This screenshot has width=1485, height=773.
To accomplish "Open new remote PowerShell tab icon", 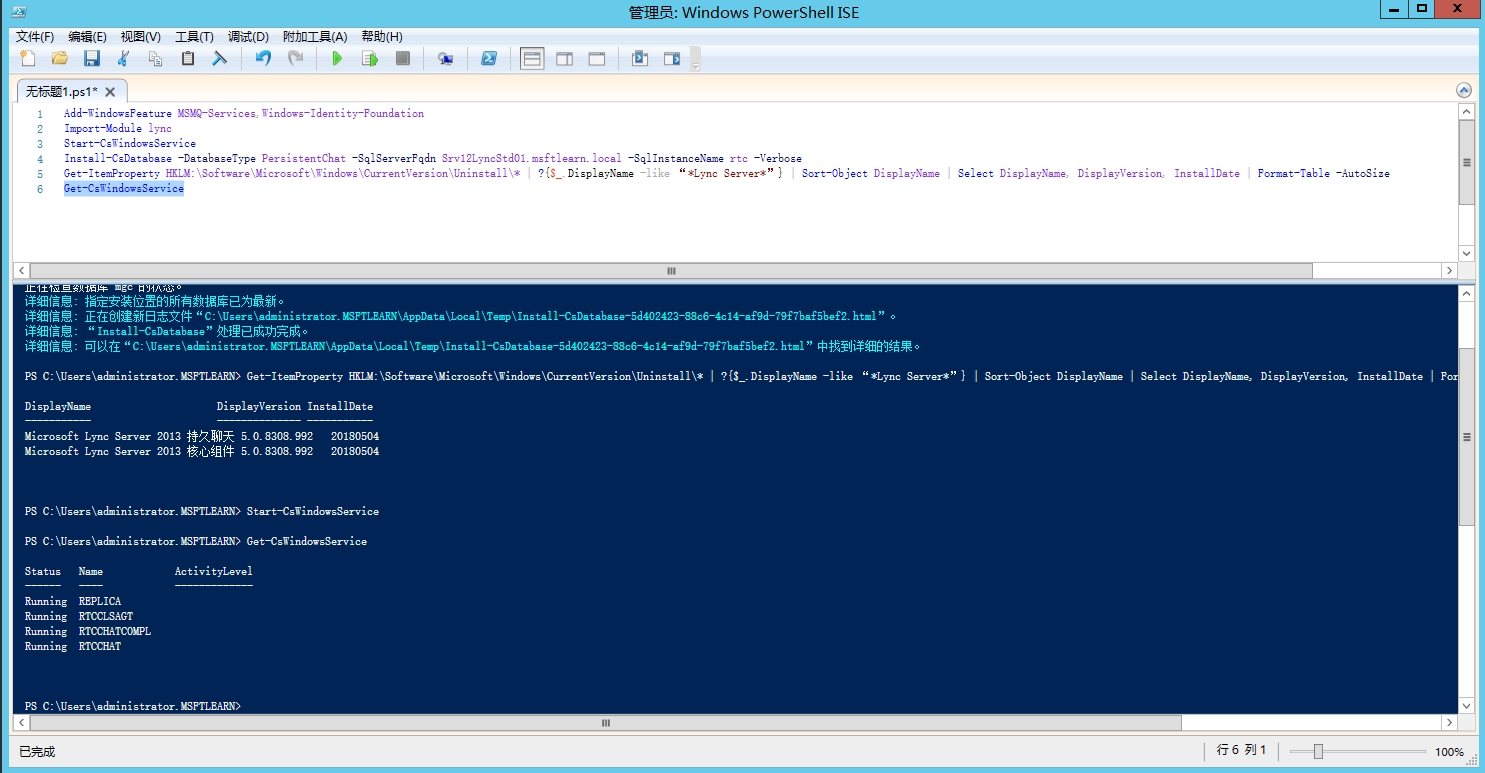I will coord(446,59).
